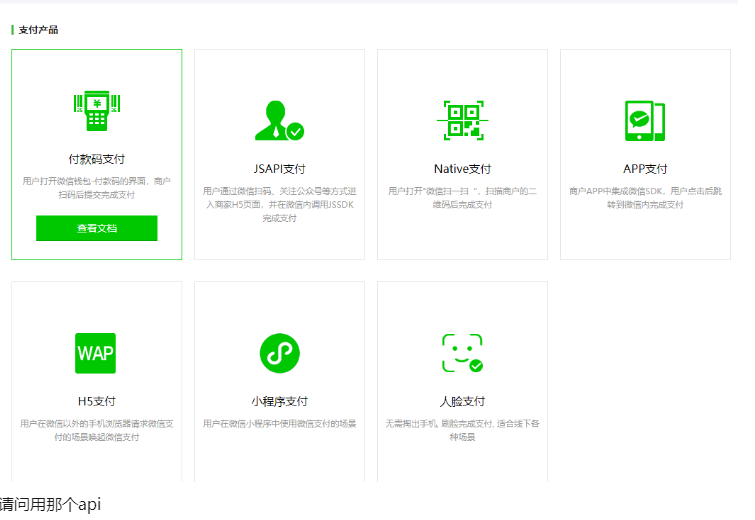Click the 支付产品 section heading
Viewport: 755px width, 520px height.
pos(39,30)
